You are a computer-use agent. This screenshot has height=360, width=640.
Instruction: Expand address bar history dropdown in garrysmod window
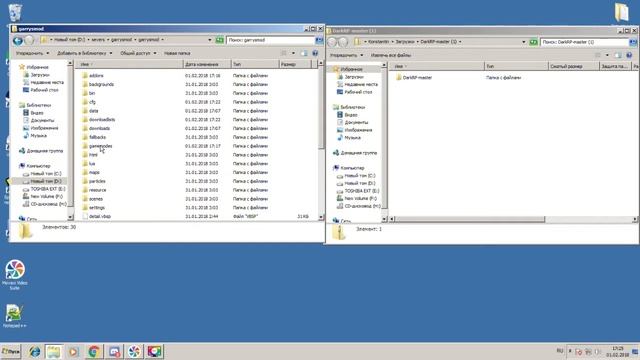coord(210,40)
